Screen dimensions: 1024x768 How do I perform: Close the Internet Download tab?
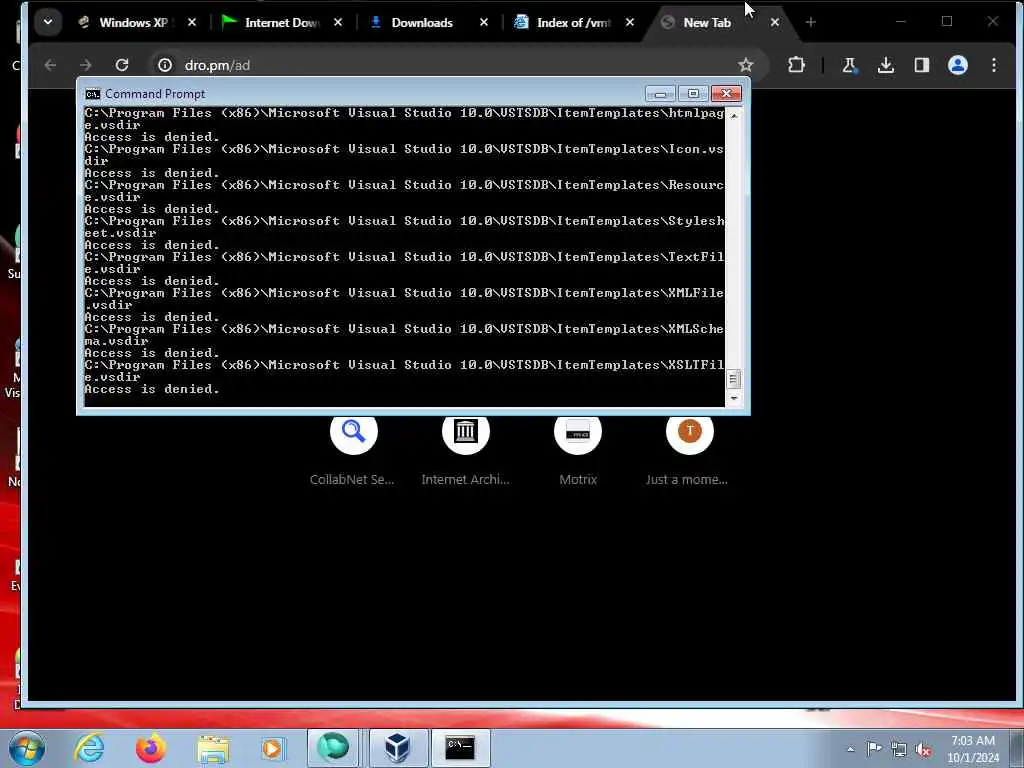(x=338, y=22)
